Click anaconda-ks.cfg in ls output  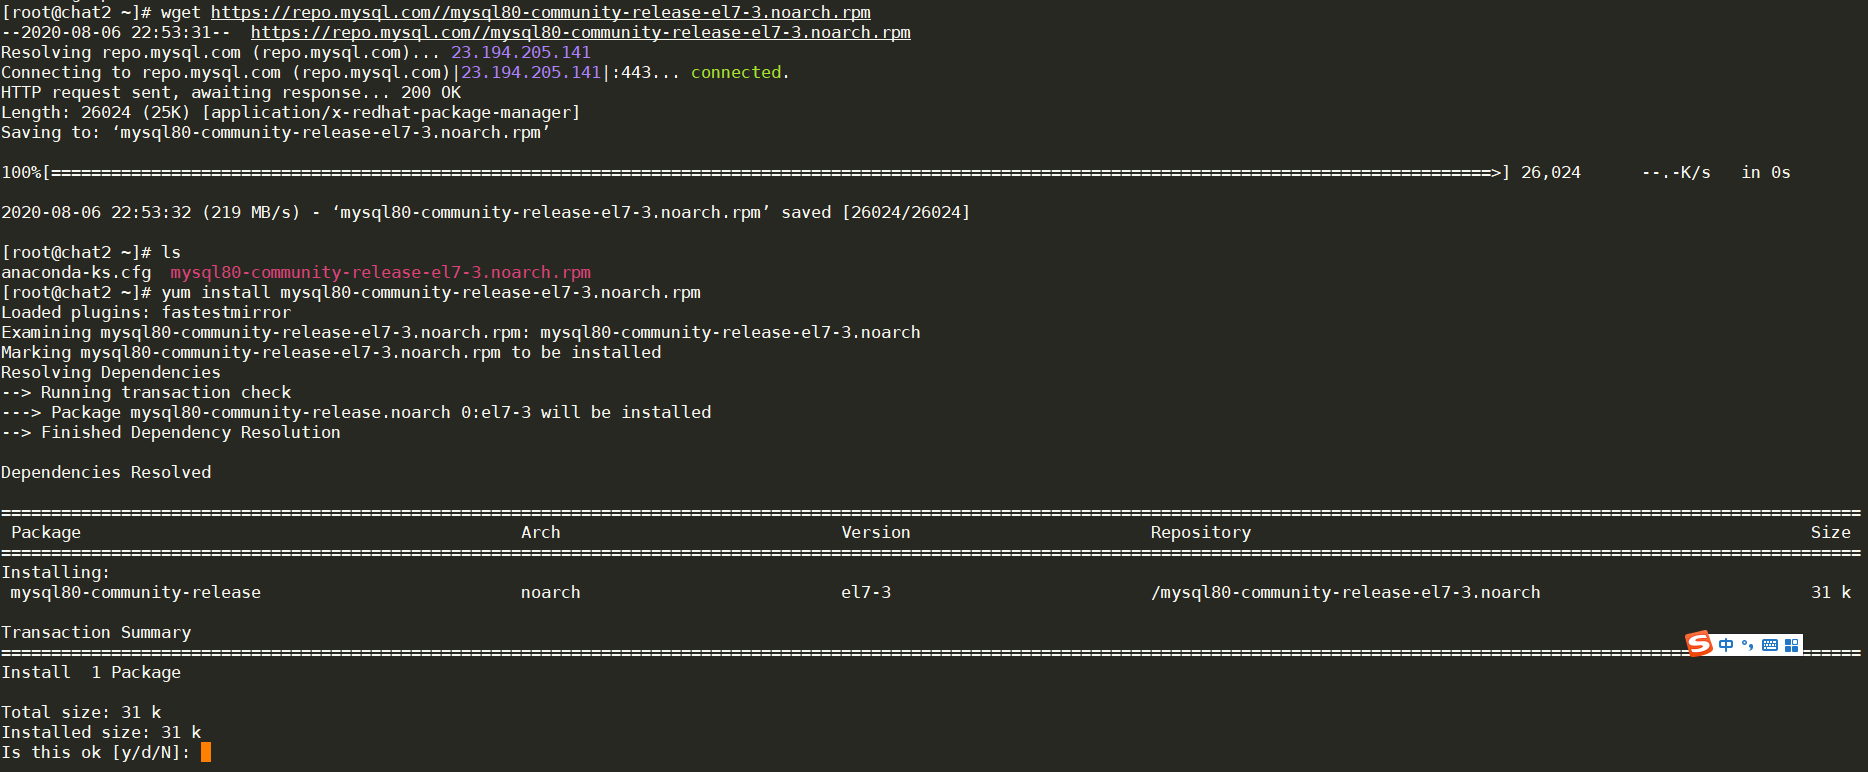click(x=76, y=272)
